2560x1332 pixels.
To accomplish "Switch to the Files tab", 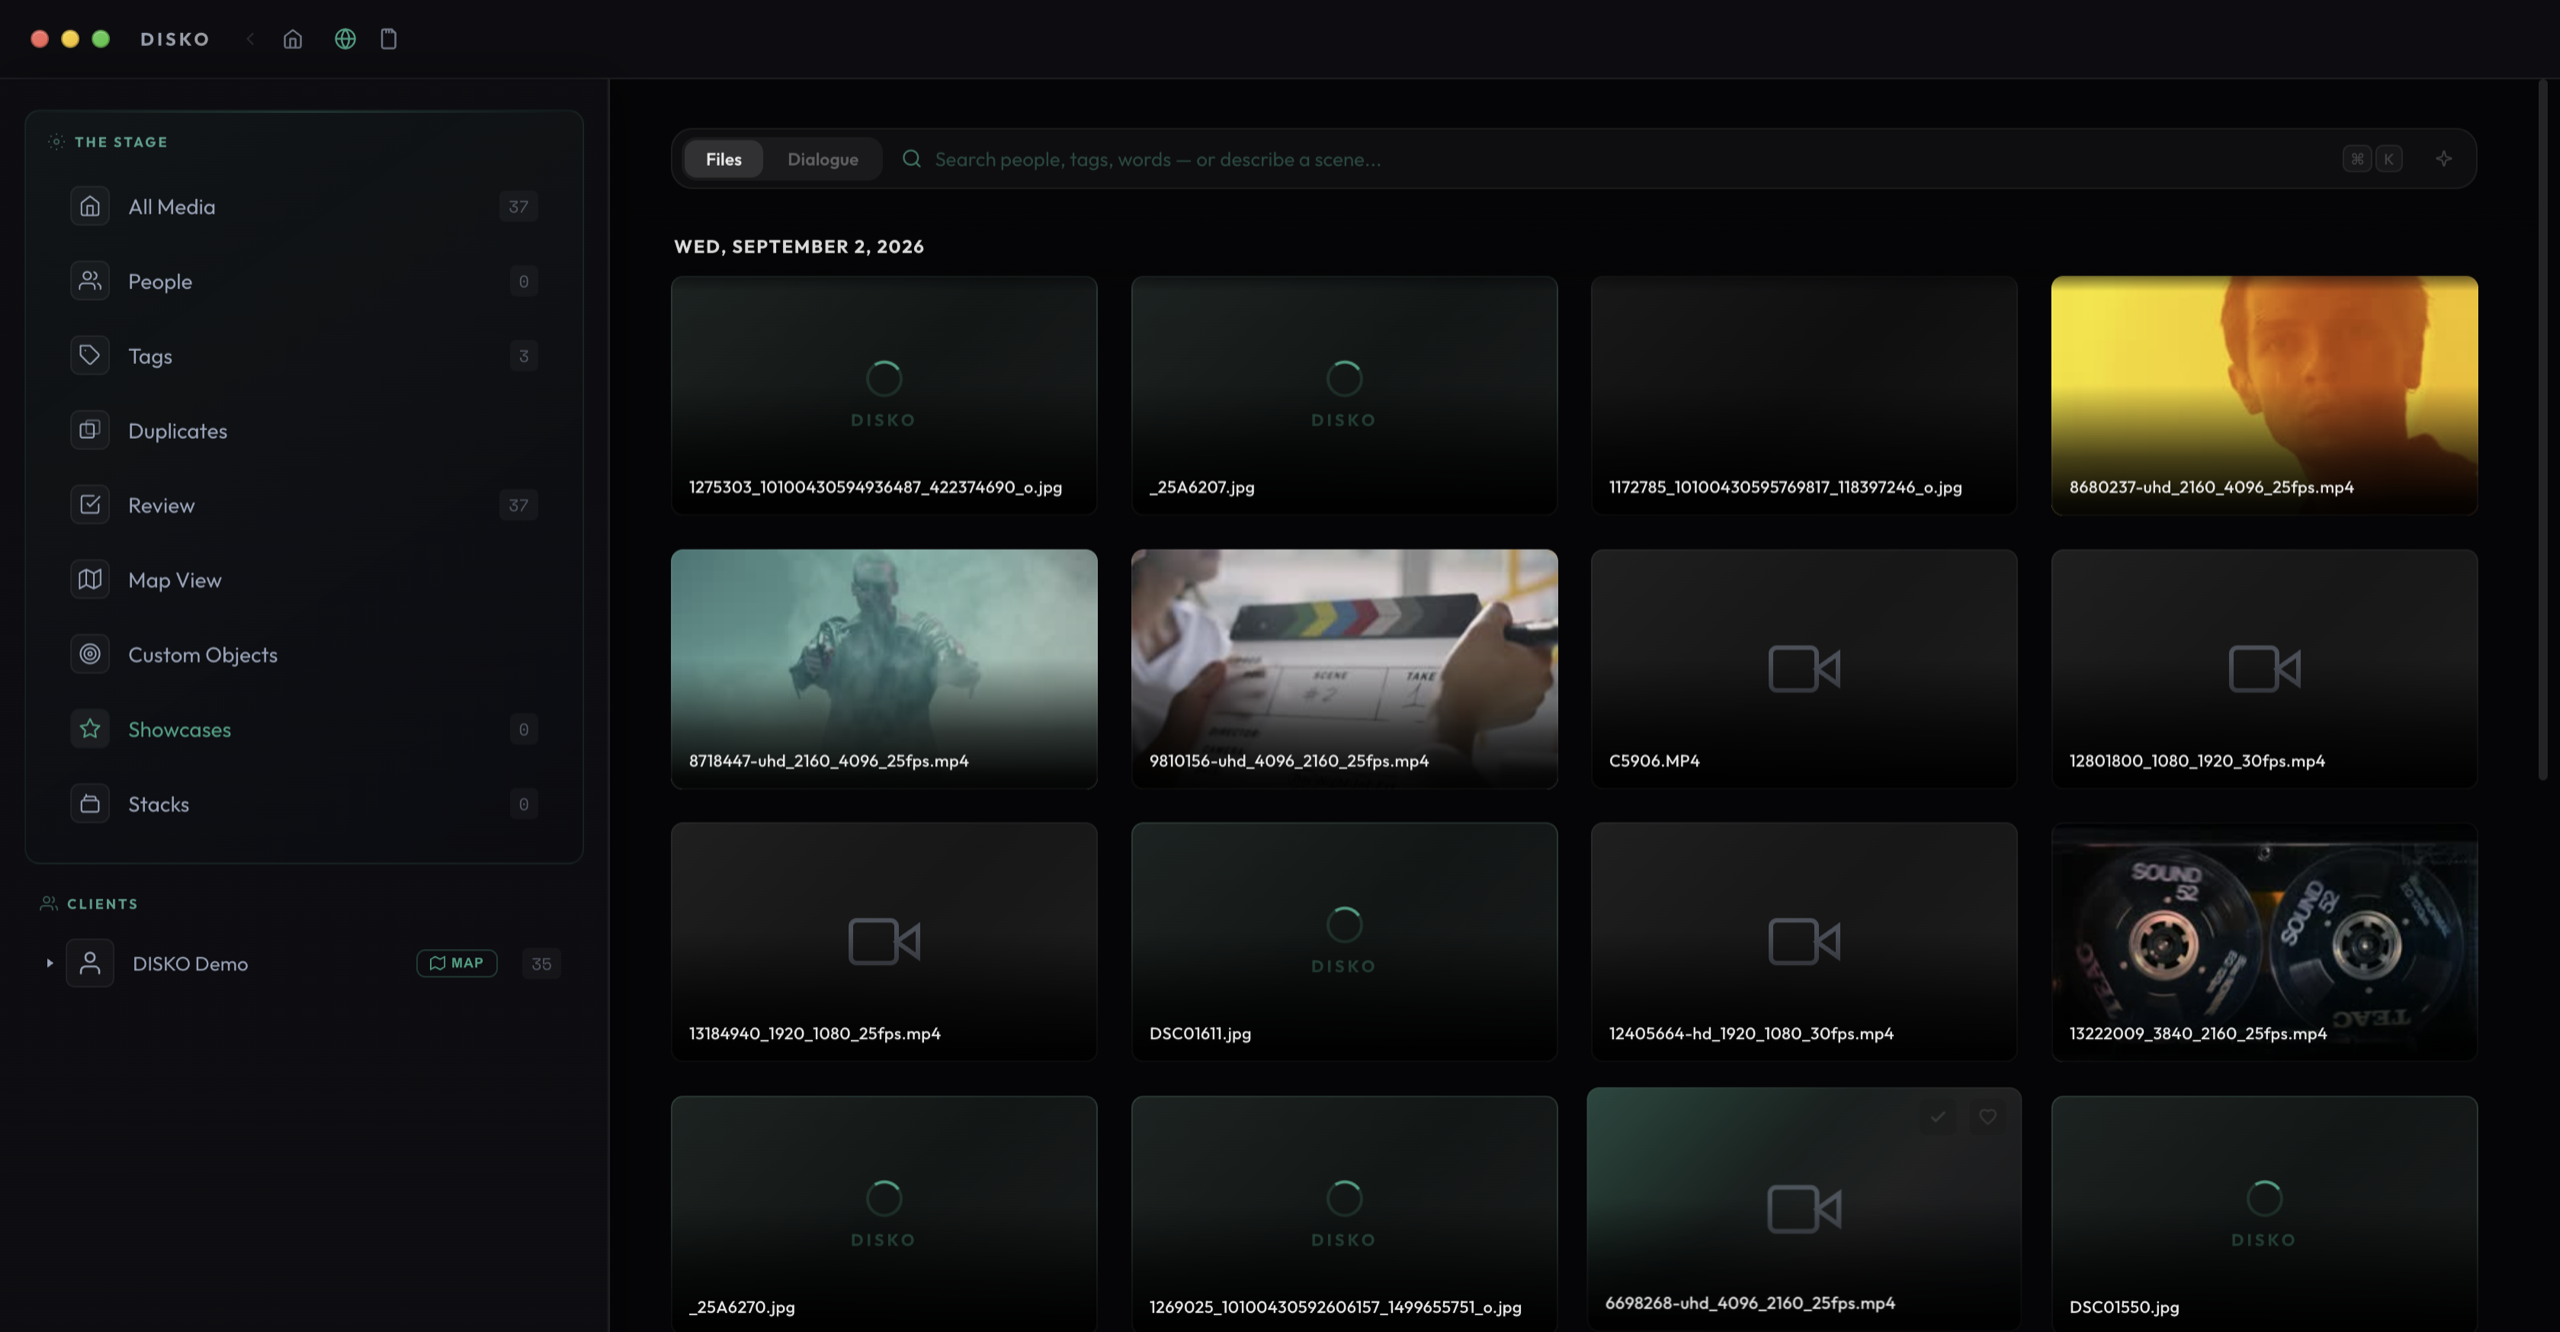I will (723, 159).
